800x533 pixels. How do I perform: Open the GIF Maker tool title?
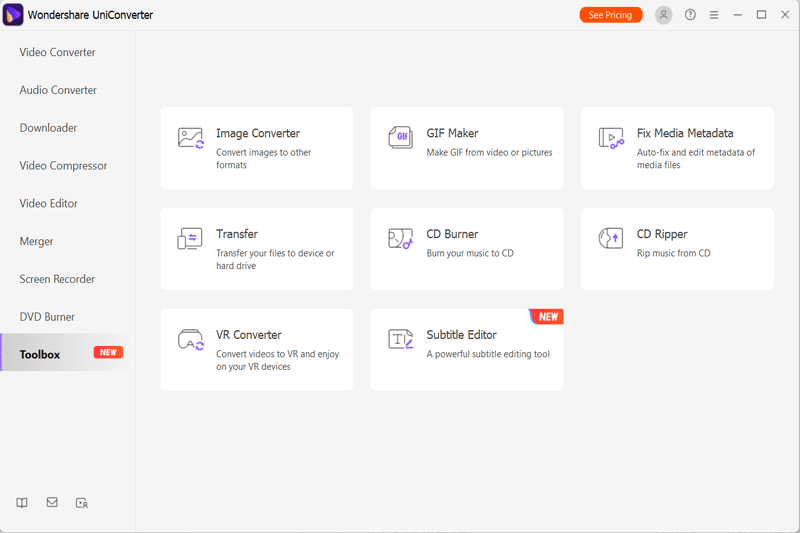(452, 133)
